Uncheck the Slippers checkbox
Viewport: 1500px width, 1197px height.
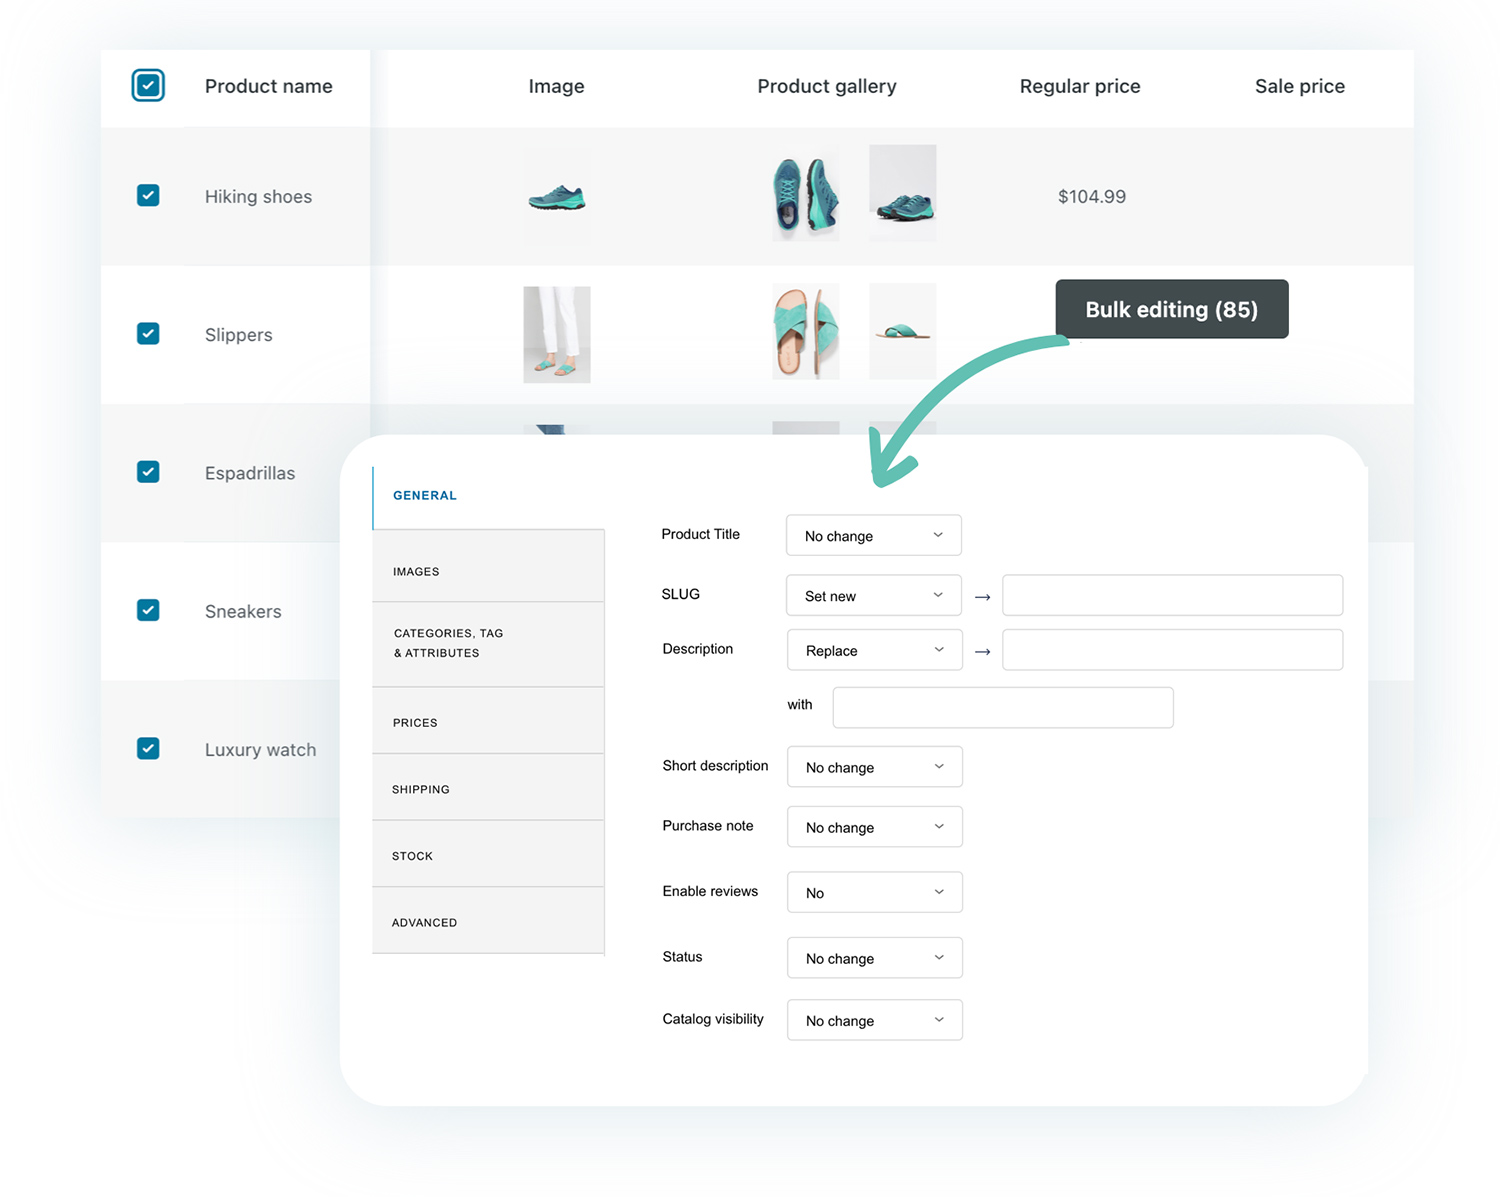[148, 334]
